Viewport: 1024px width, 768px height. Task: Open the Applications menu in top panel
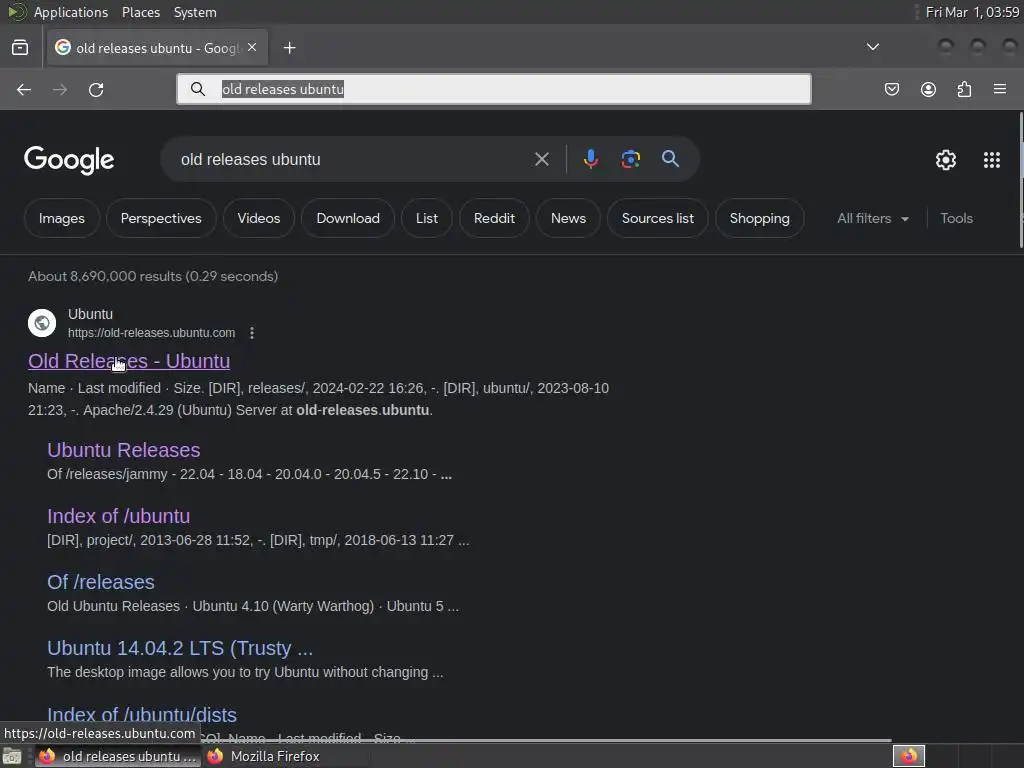pos(71,12)
